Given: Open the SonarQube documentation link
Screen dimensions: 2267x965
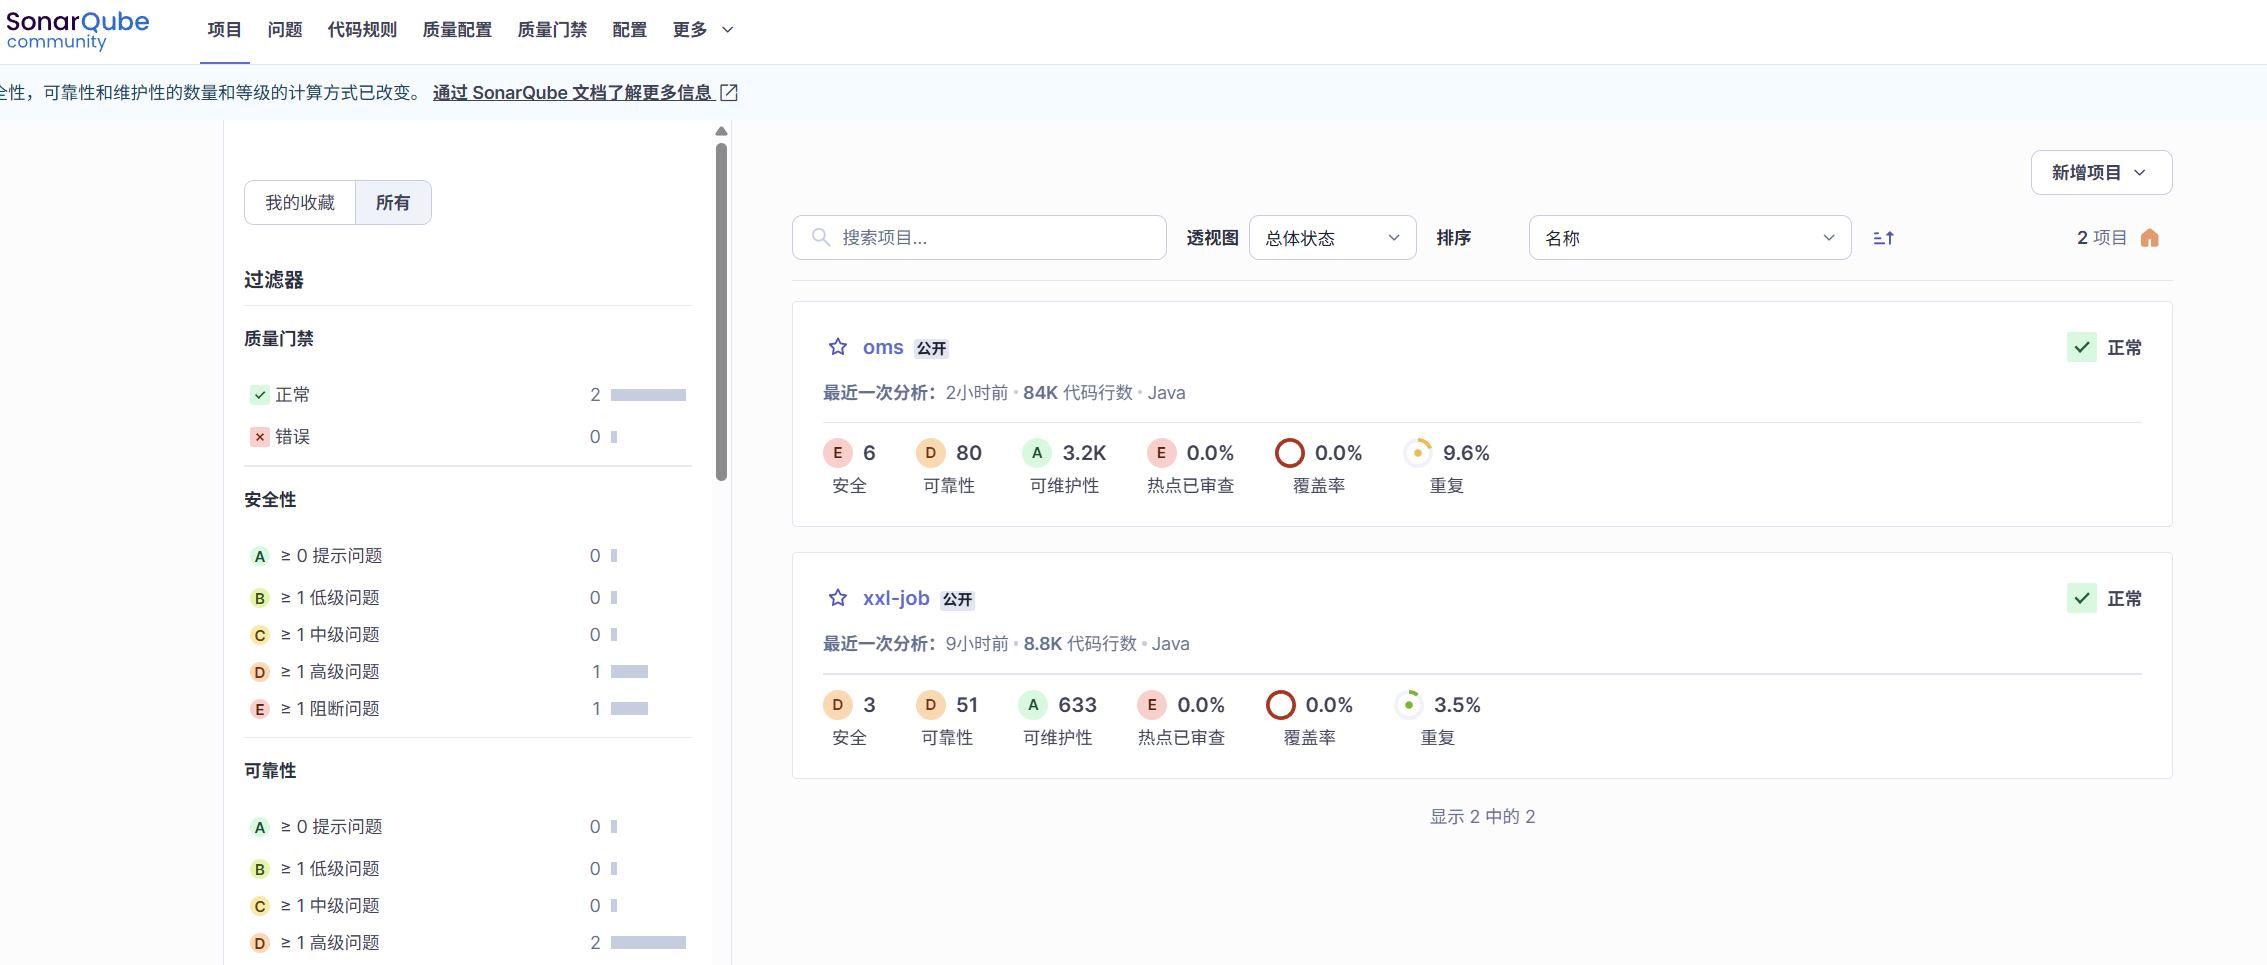Looking at the screenshot, I should click(x=572, y=93).
